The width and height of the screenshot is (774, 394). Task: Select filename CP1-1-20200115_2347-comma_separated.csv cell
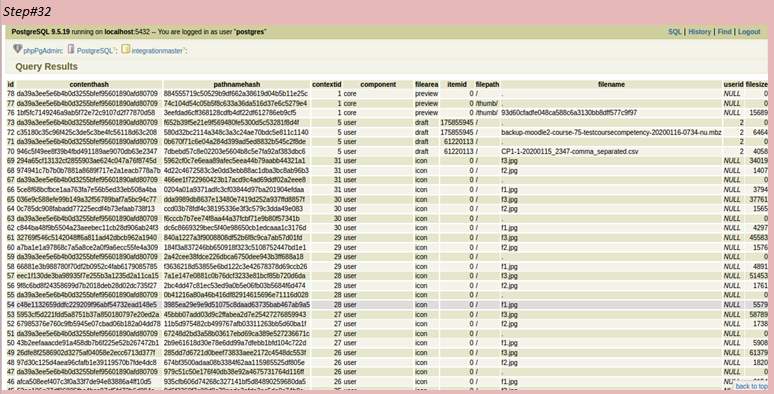570,152
